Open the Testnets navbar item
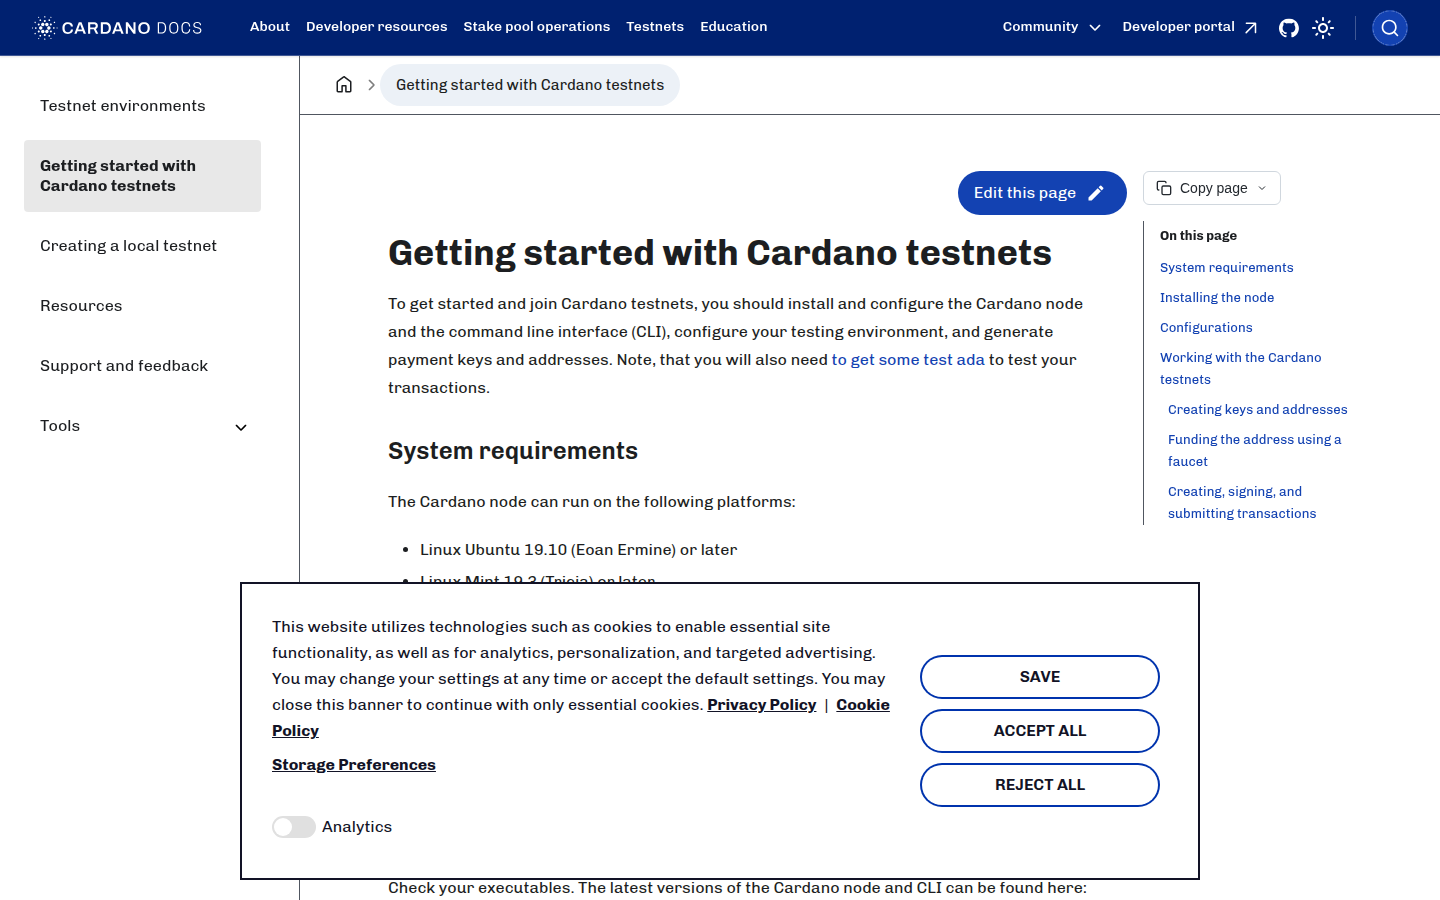Image resolution: width=1440 pixels, height=900 pixels. coord(655,27)
